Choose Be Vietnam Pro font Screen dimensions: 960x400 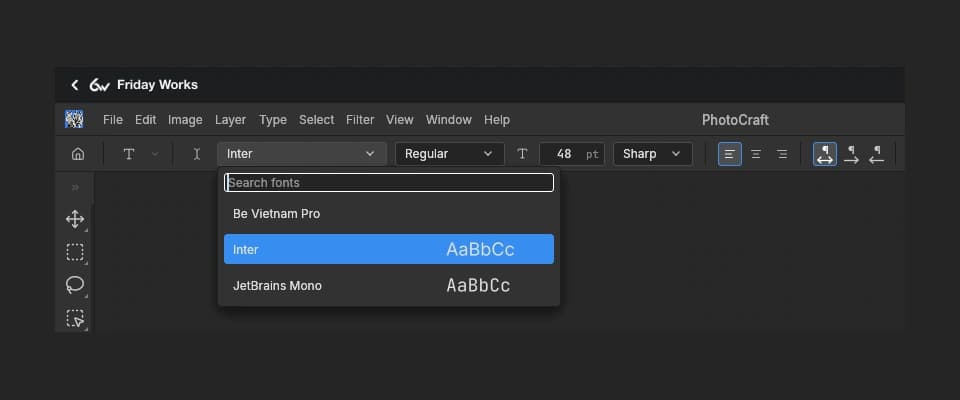[x=389, y=214]
